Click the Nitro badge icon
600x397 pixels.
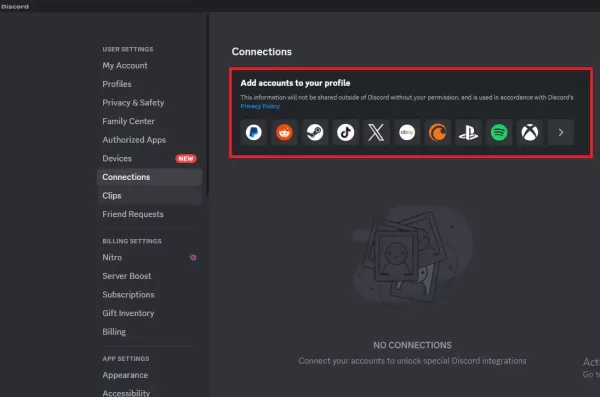(x=193, y=257)
